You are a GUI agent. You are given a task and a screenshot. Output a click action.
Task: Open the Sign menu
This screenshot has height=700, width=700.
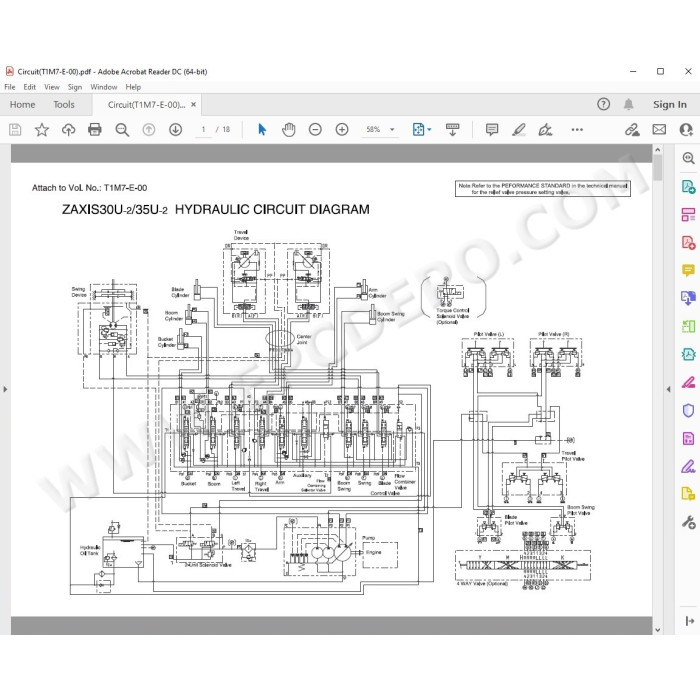point(75,87)
